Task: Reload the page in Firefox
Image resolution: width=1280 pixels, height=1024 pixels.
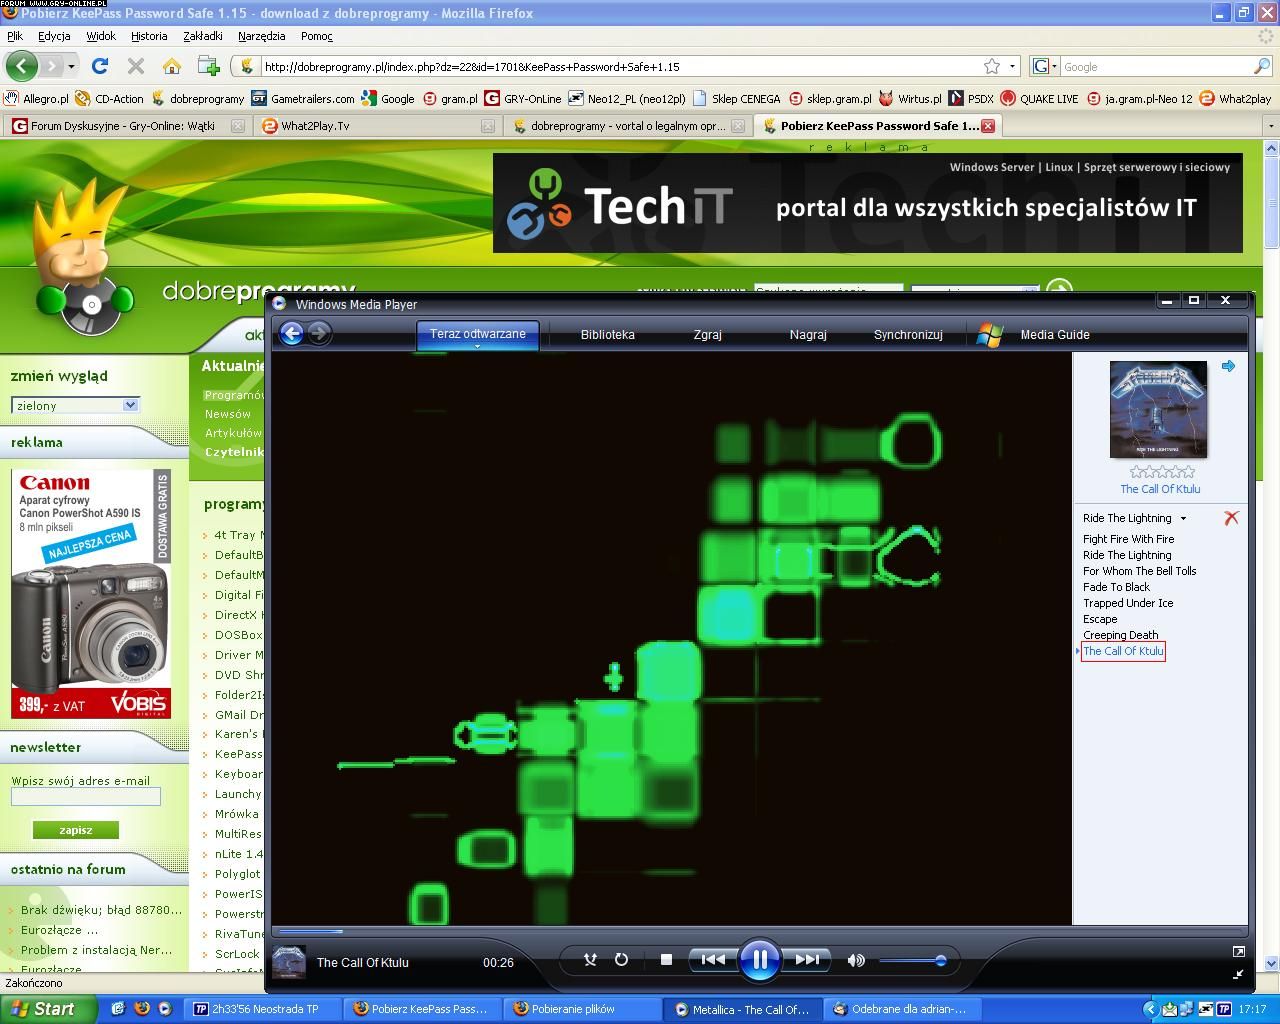Action: 99,66
